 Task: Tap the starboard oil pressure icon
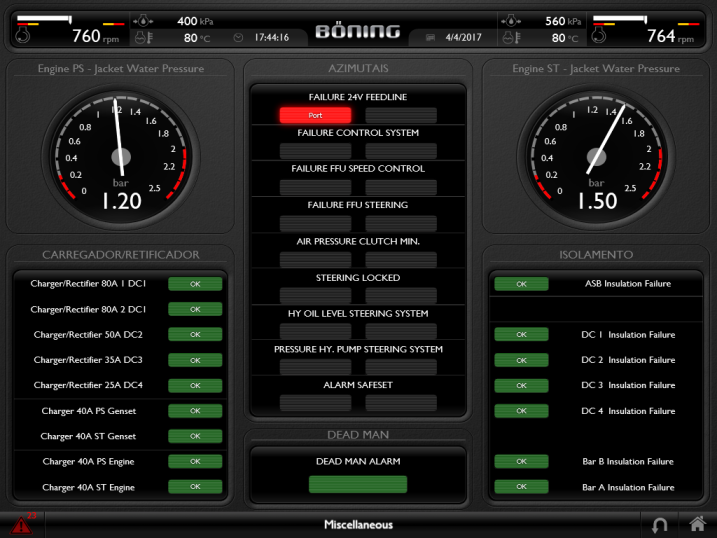coord(511,21)
